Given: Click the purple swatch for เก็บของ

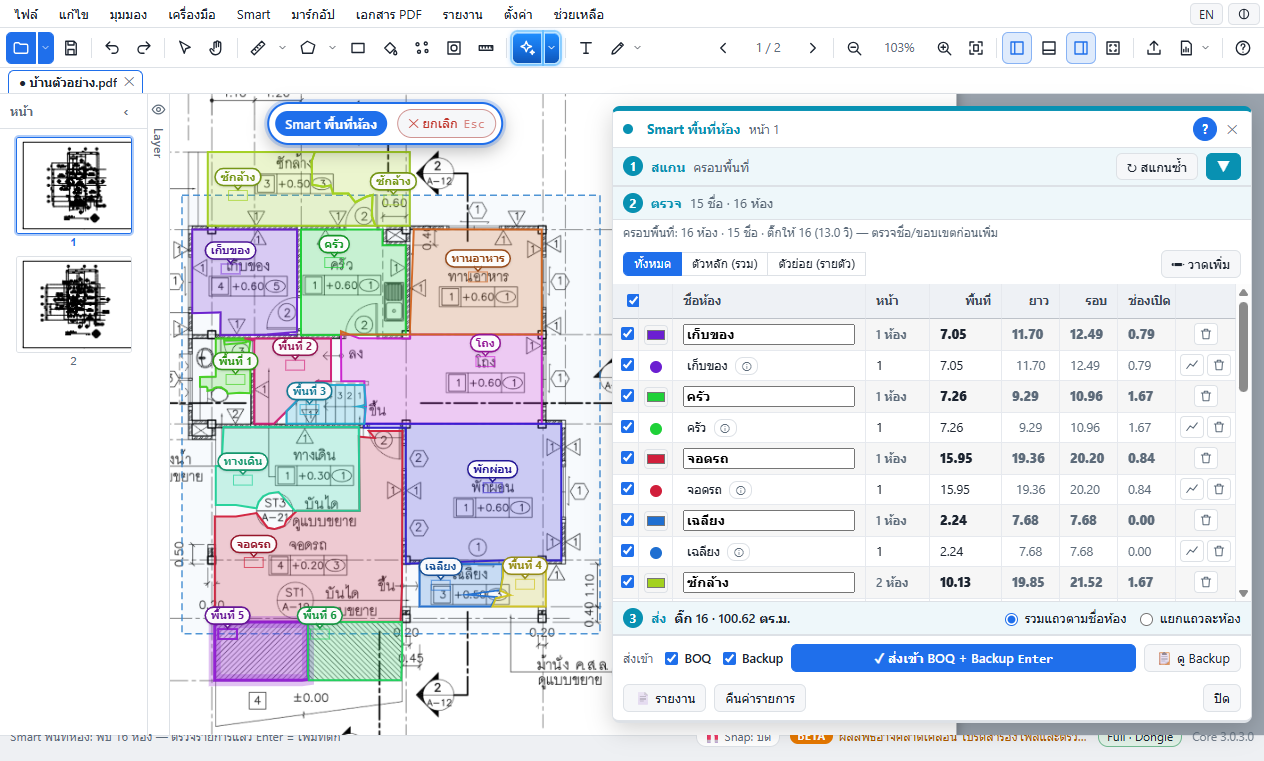Looking at the screenshot, I should (657, 334).
